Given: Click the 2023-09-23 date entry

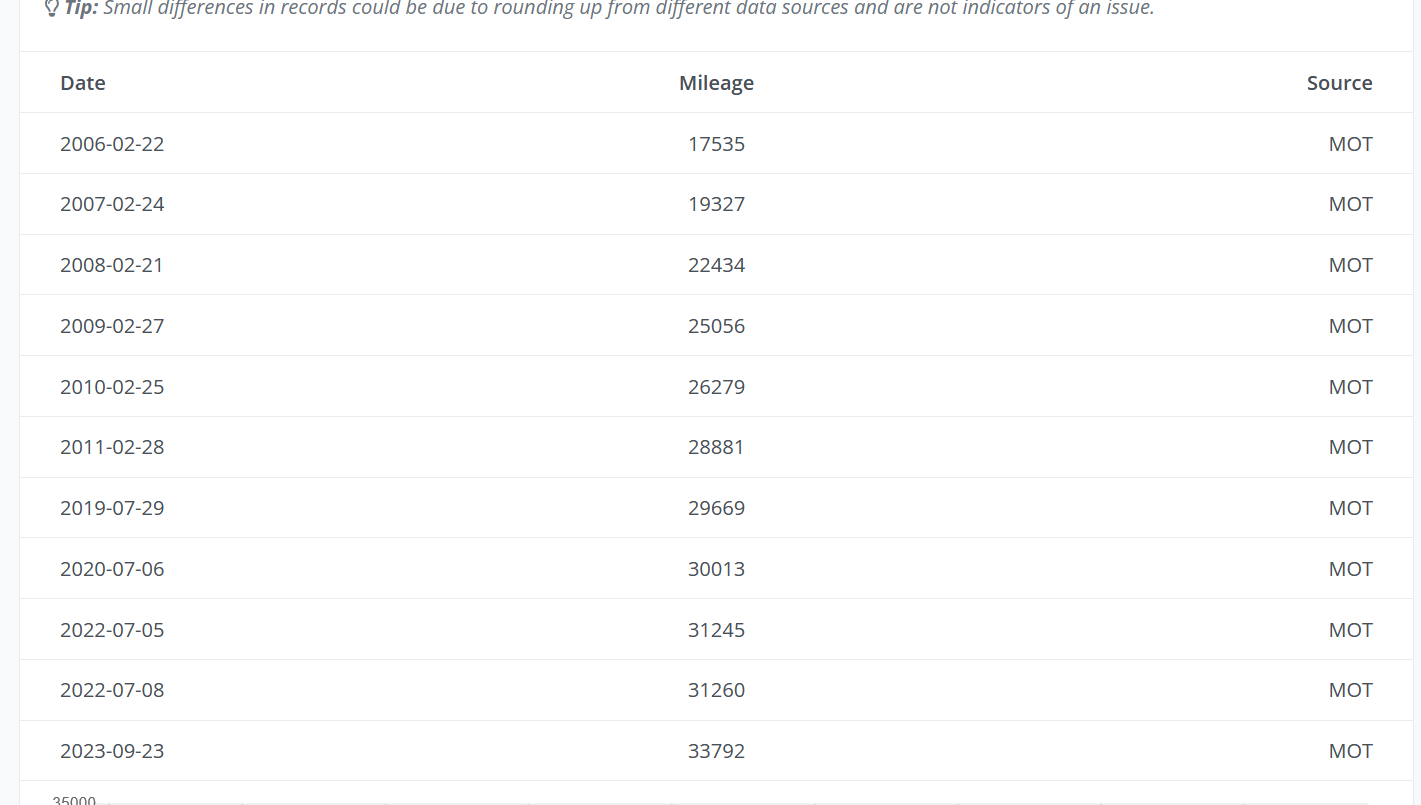Looking at the screenshot, I should 112,751.
